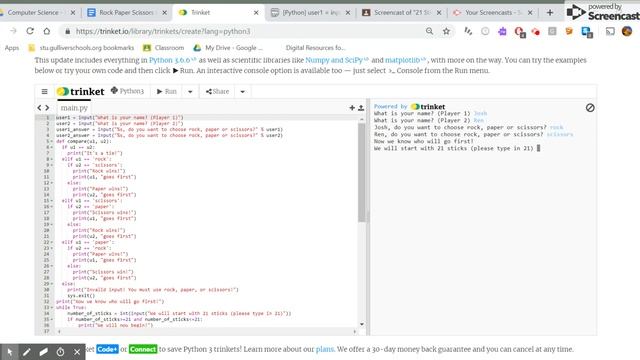The image size is (640, 360).
Task: Open the Apps bookmarks shortcut
Action: point(12,48)
